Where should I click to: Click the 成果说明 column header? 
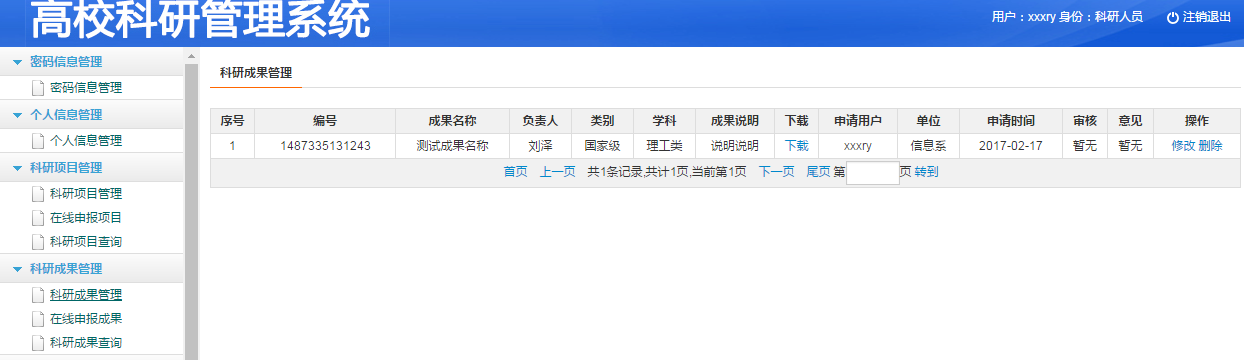734,121
